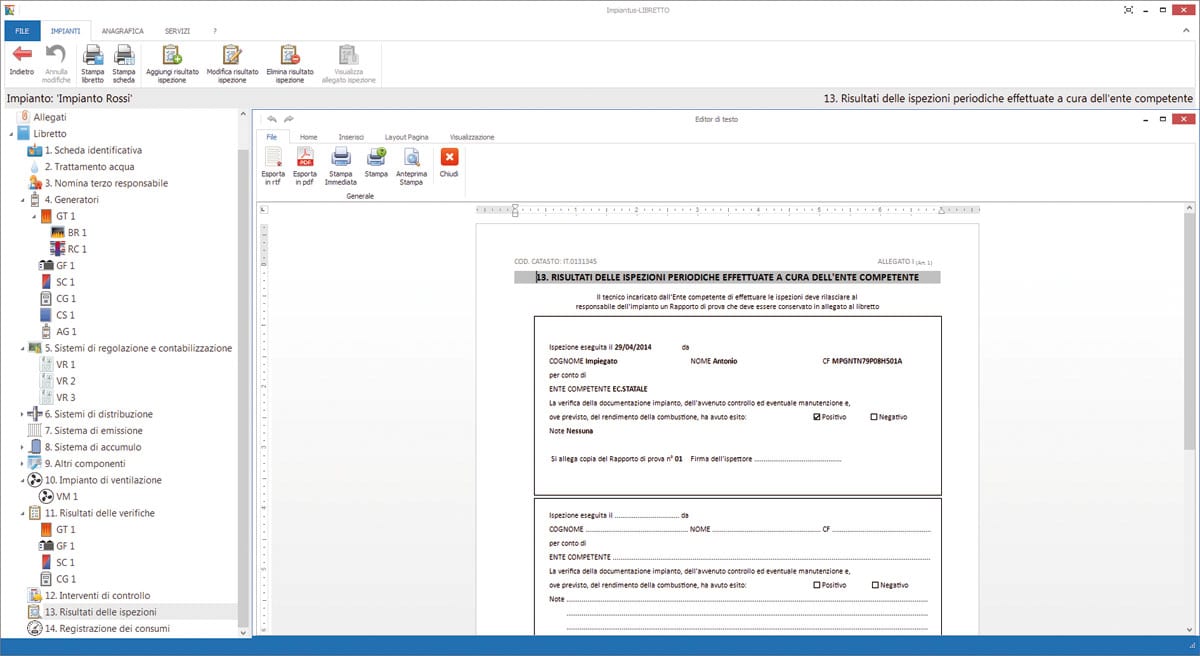Select CS 1 generator item

click(58, 315)
